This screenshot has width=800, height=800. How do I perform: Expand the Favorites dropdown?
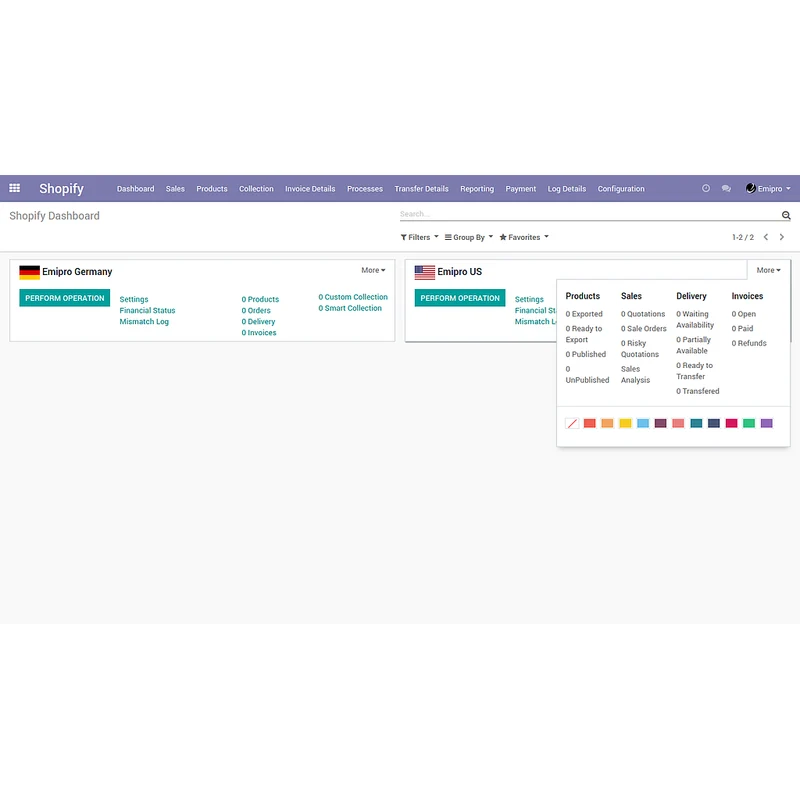524,237
